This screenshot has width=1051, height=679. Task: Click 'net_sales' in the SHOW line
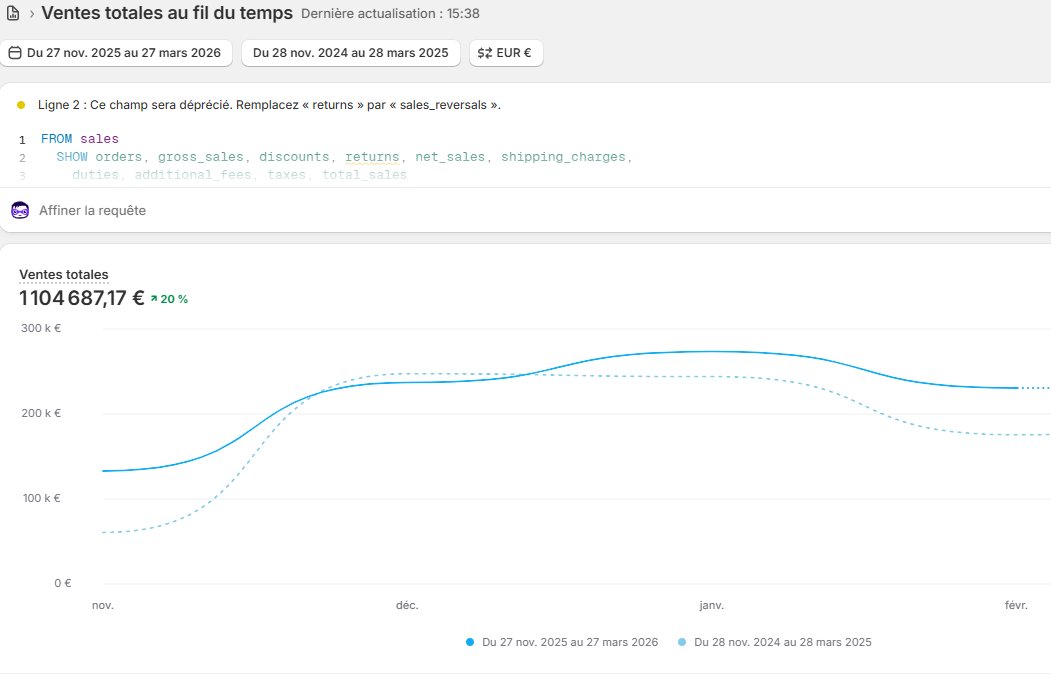[450, 157]
